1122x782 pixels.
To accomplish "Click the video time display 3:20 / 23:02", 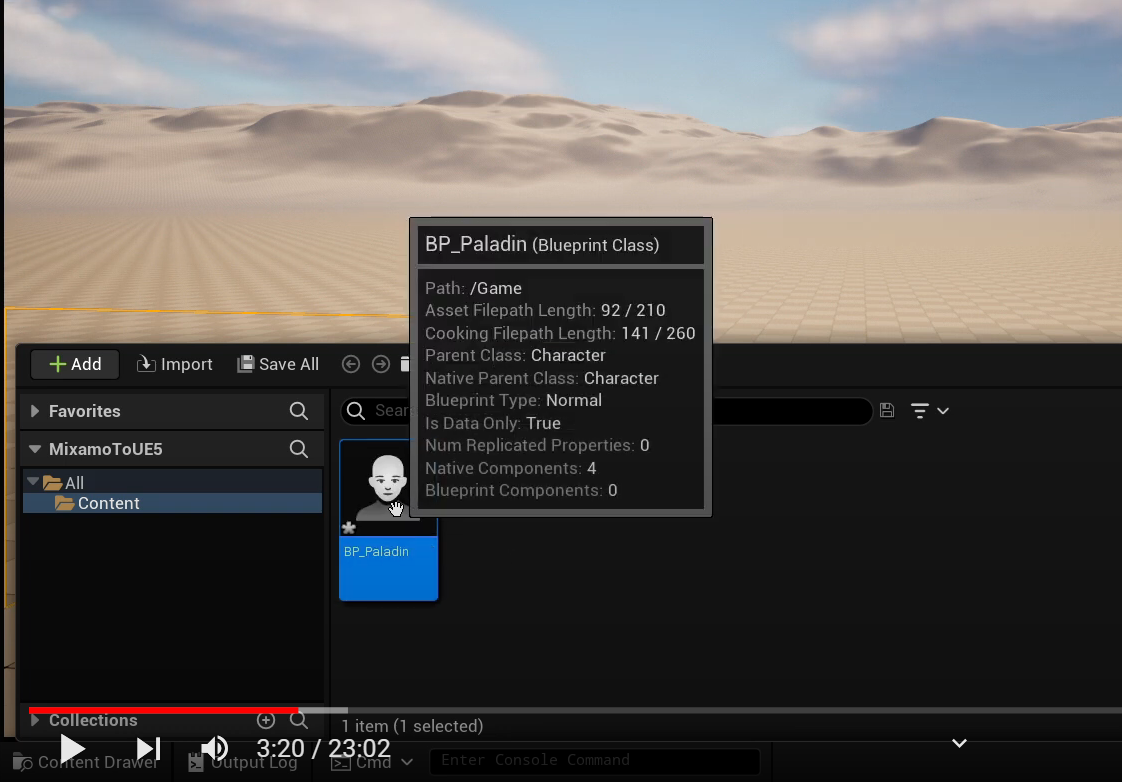I will (323, 748).
